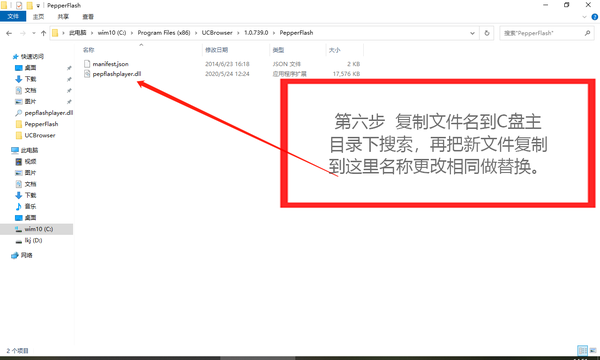This screenshot has width=600, height=360.
Task: Refresh the PepperFlash folder view
Action: pyautogui.click(x=487, y=33)
